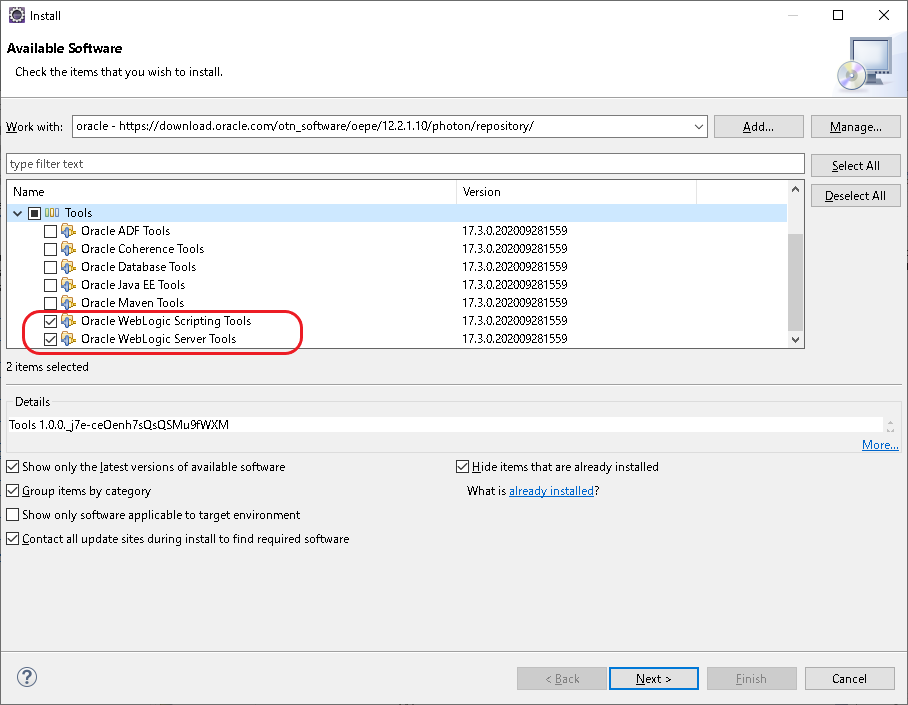This screenshot has height=705, width=908.
Task: Open the Manage... sites button
Action: point(855,127)
